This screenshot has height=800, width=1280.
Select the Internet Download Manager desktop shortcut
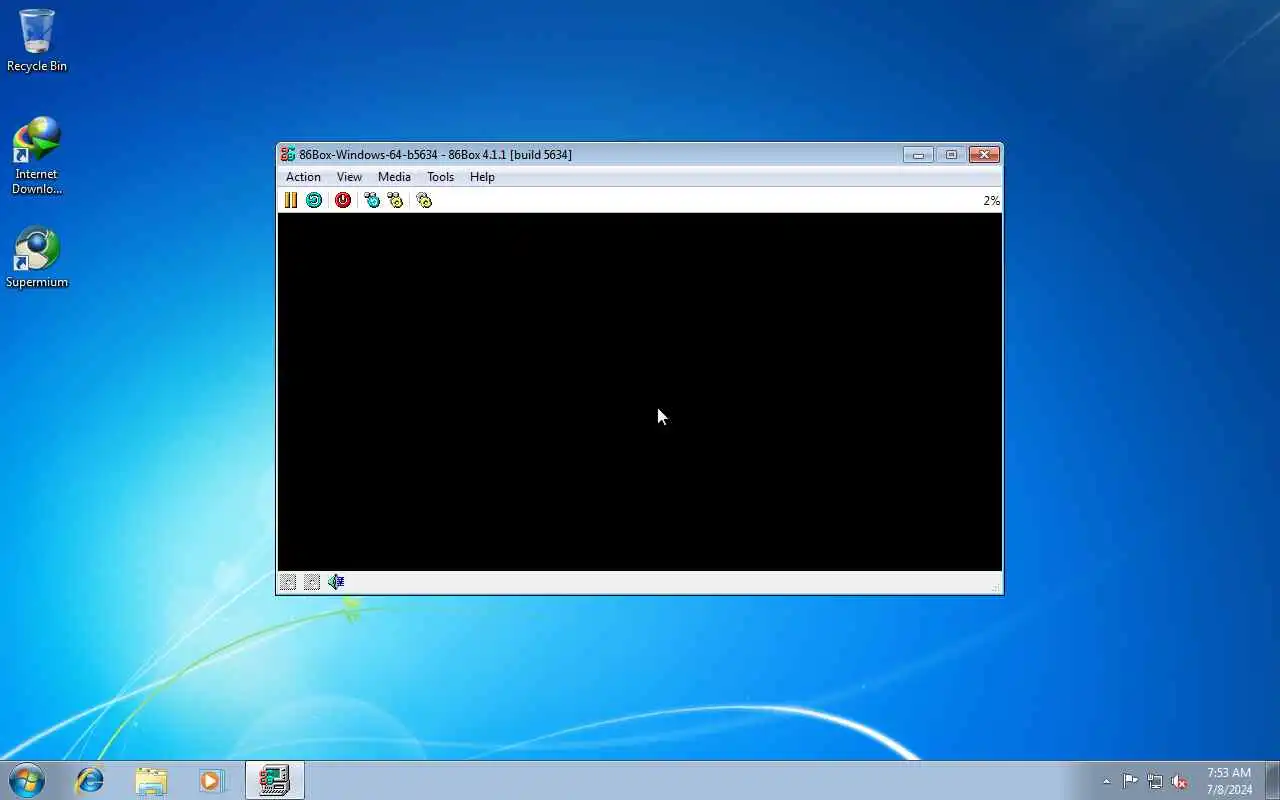[37, 156]
